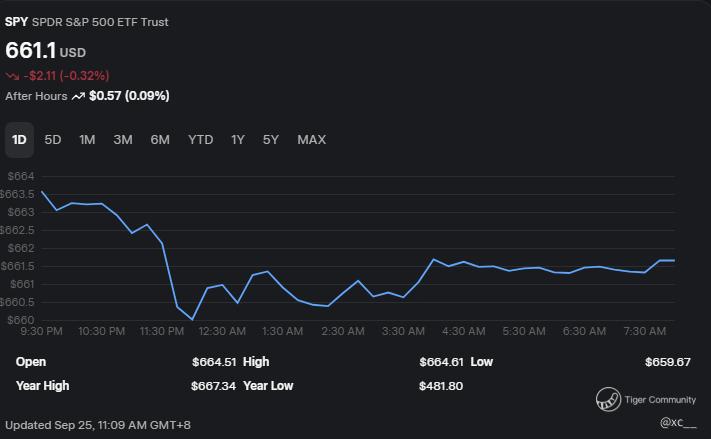Select the MAX time range
Image resolution: width=711 pixels, height=439 pixels.
[311, 140]
